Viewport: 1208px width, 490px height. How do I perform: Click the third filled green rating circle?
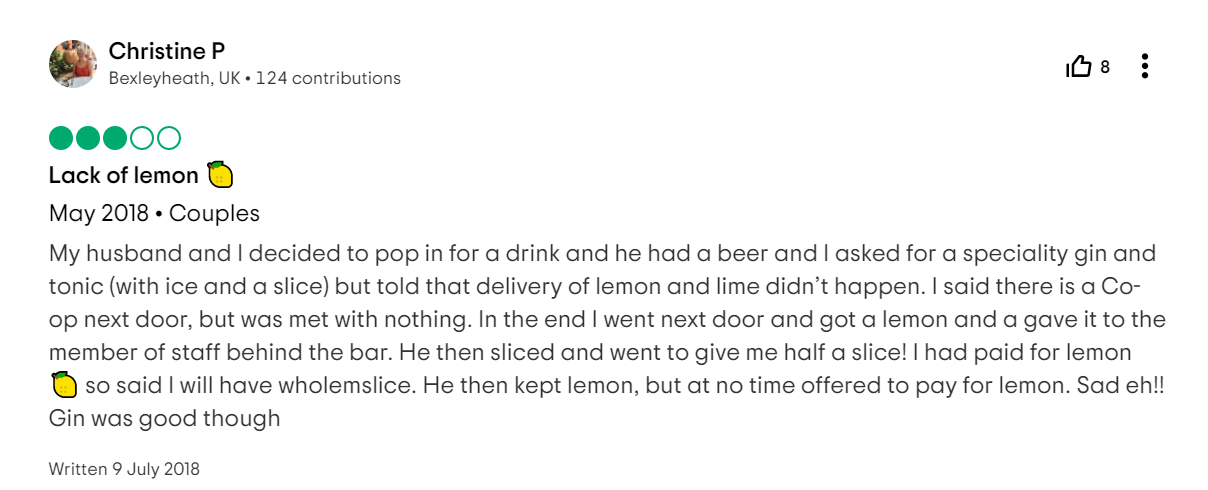pyautogui.click(x=115, y=138)
